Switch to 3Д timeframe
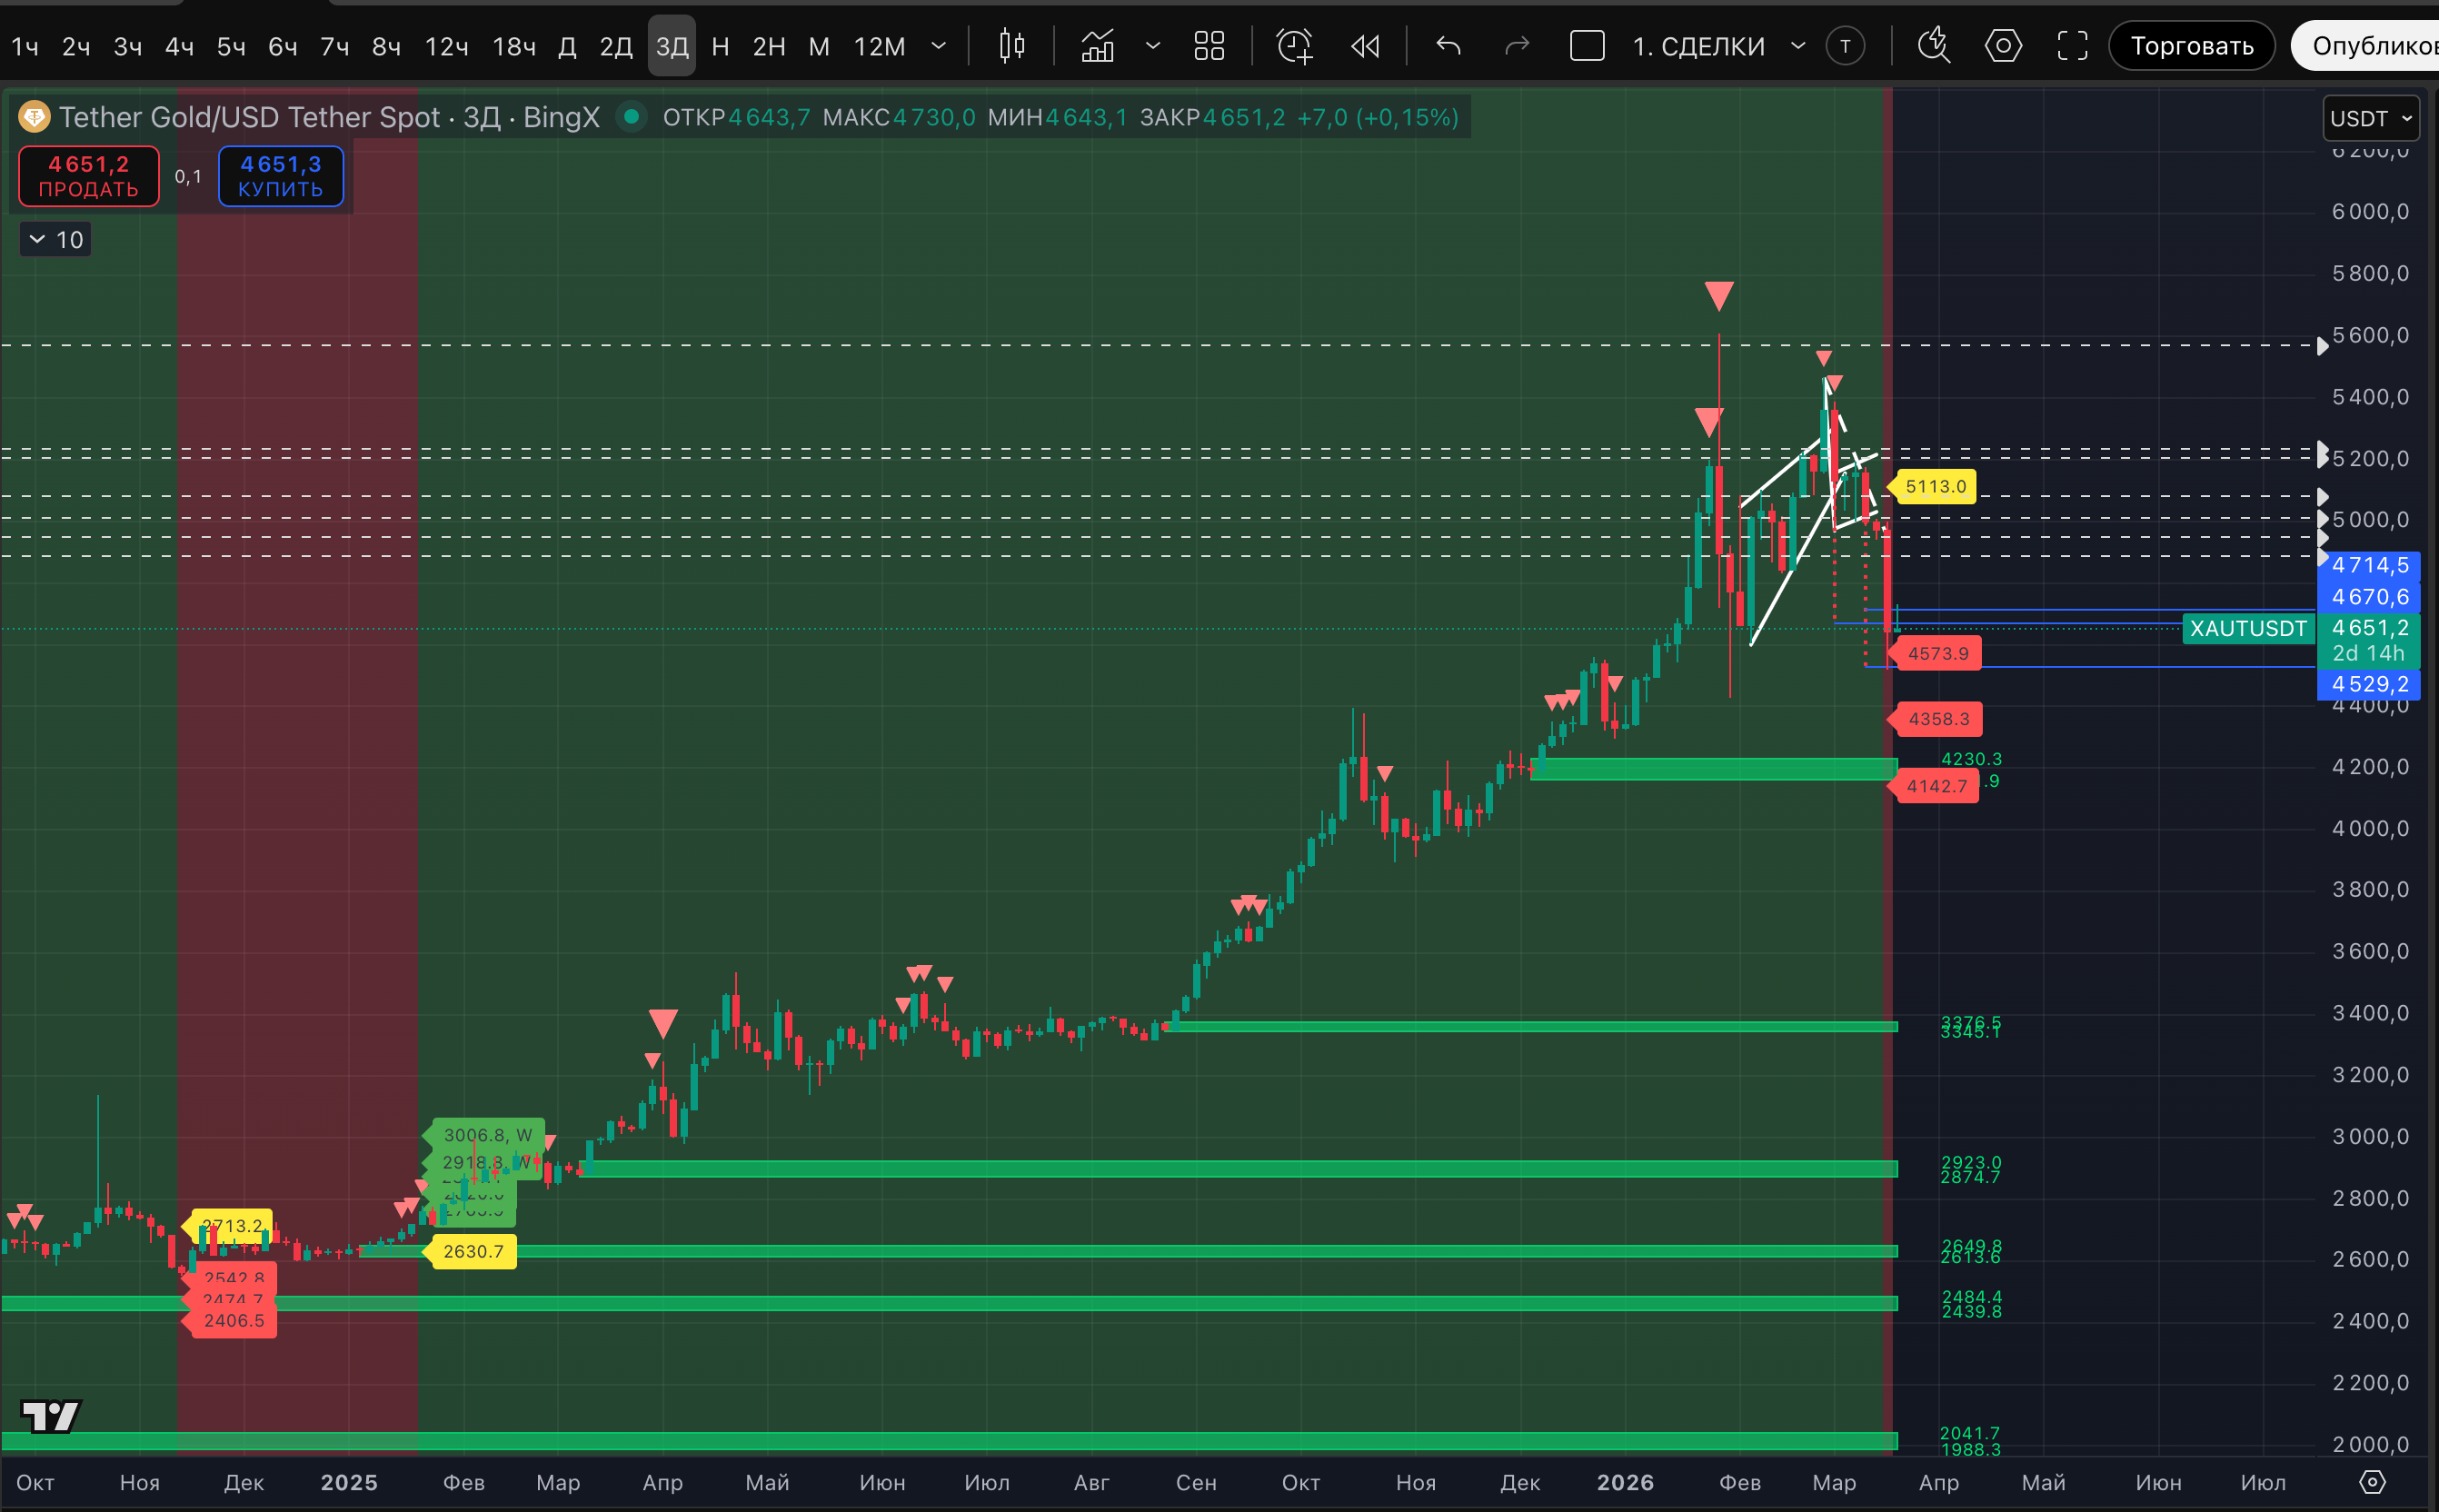 (671, 46)
